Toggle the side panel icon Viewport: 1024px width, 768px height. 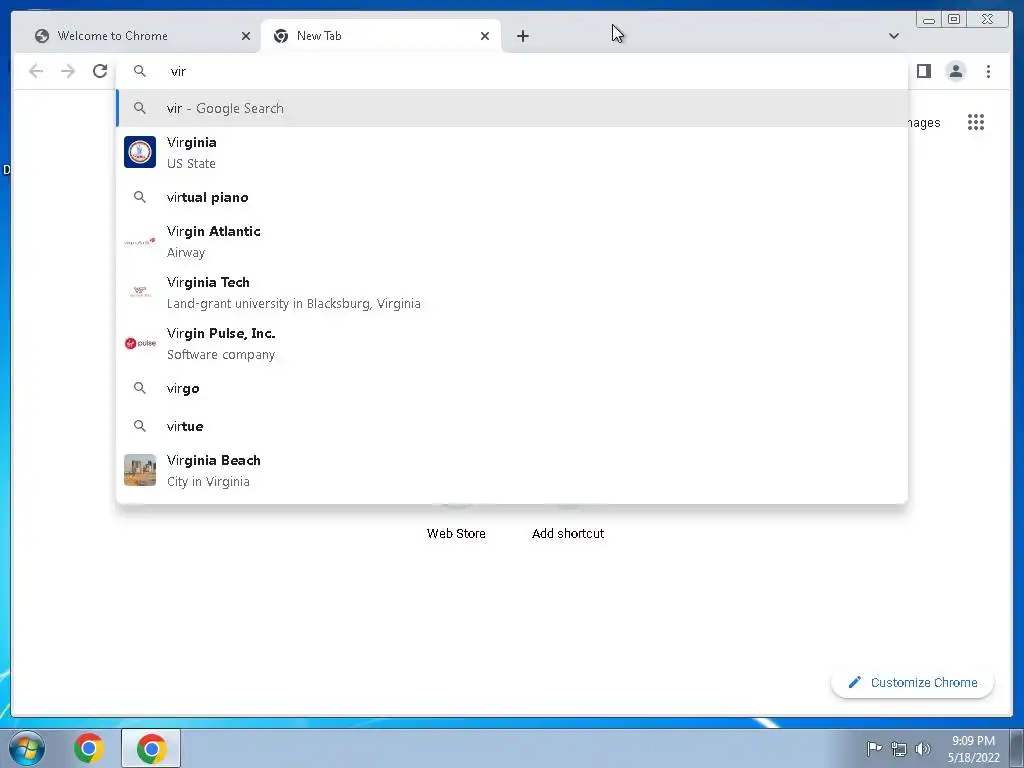click(923, 71)
